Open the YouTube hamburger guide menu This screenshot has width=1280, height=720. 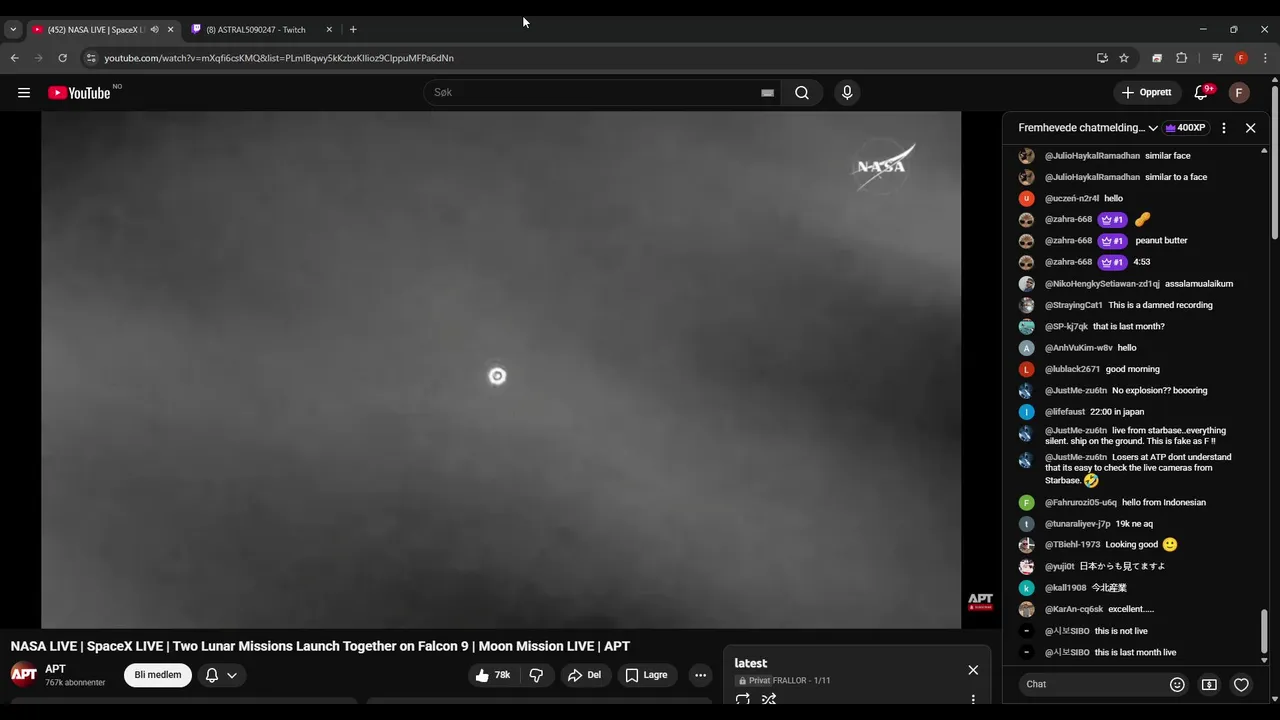coord(24,93)
